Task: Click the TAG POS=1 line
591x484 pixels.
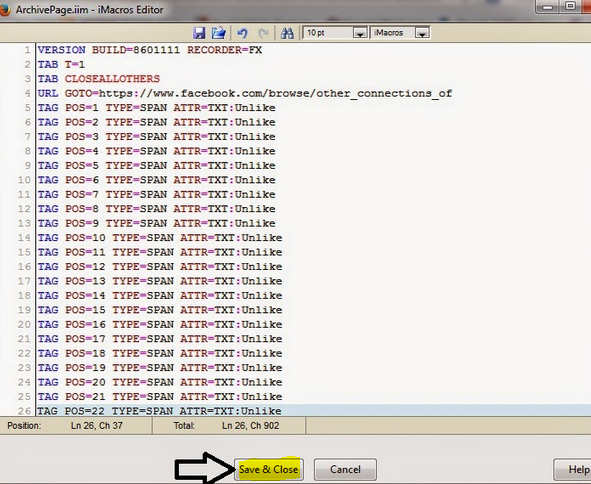Action: pyautogui.click(x=156, y=108)
